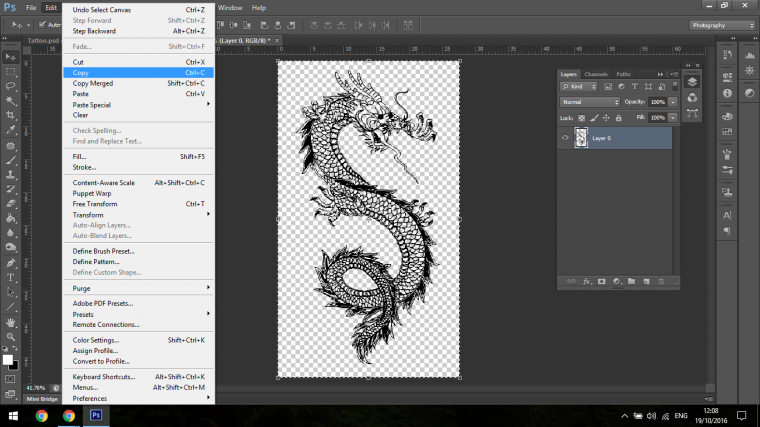
Task: Create a new layer group
Action: 631,281
